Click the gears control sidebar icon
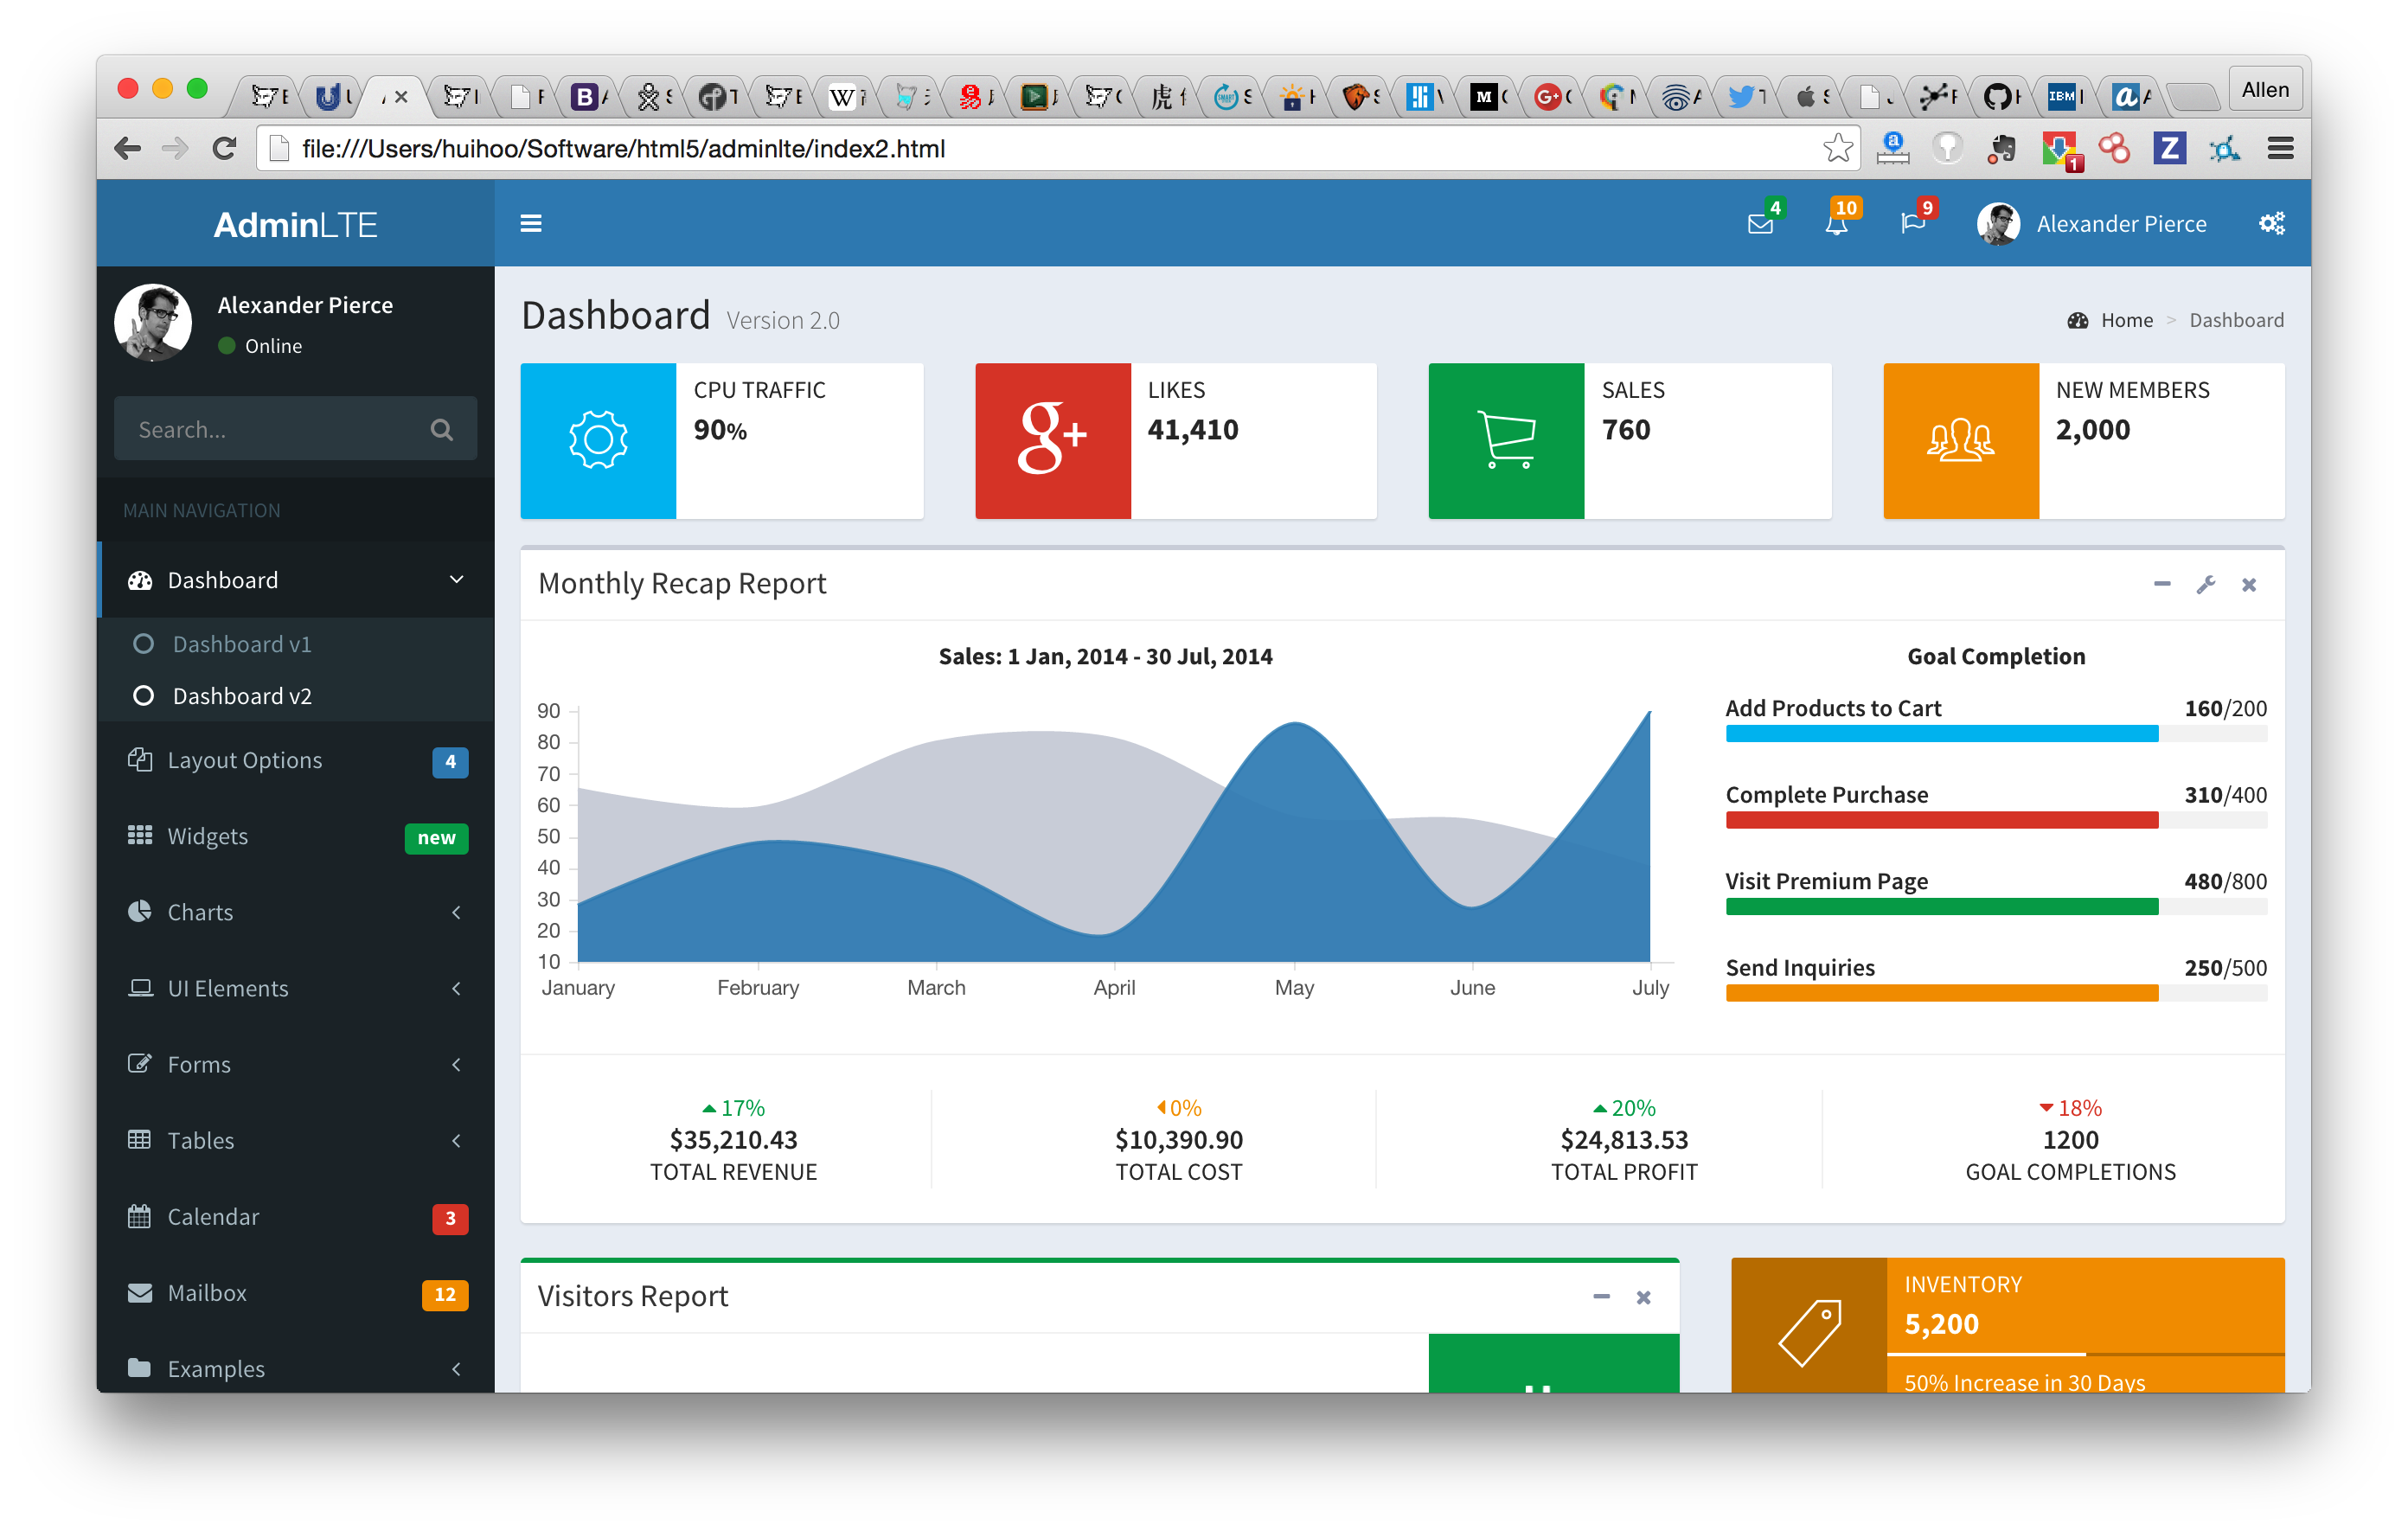 2271,224
